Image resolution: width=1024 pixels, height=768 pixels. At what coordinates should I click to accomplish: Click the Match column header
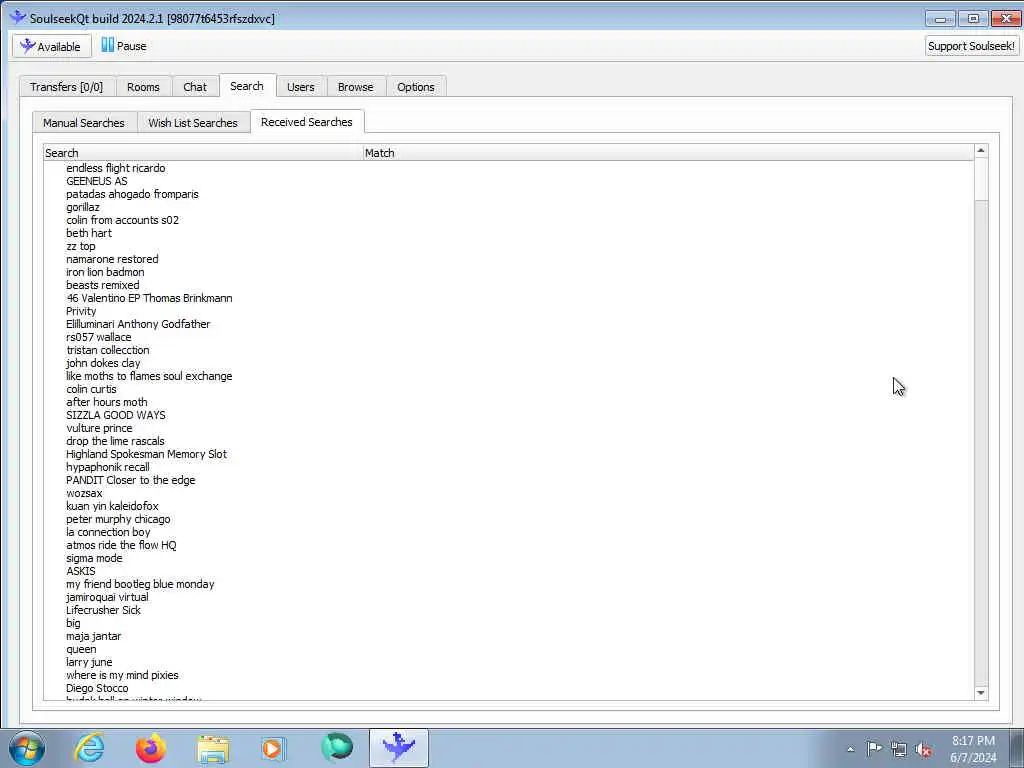(668, 153)
